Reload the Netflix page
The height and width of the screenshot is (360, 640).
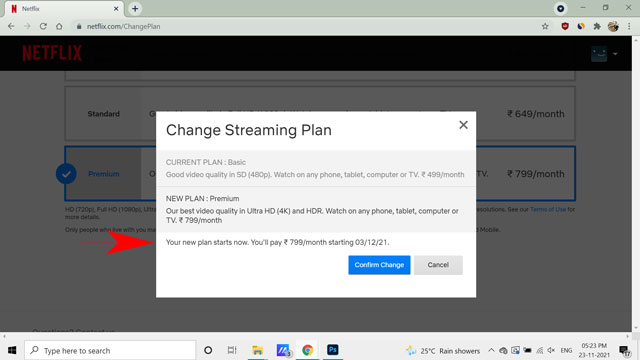tap(43, 26)
